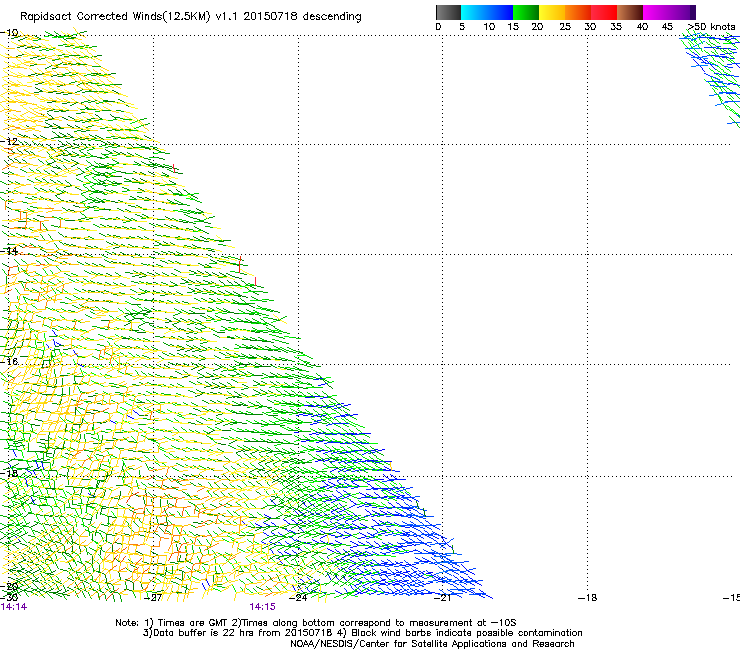Screen dimensions: 740x650
Task: Click the -18 longitude label along bottom
Action: [x=587, y=598]
